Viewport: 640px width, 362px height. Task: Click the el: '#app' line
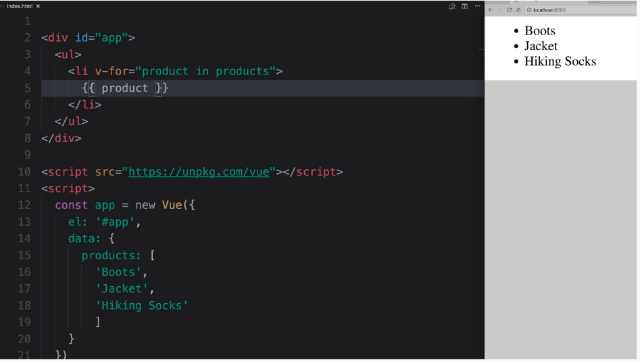click(104, 222)
